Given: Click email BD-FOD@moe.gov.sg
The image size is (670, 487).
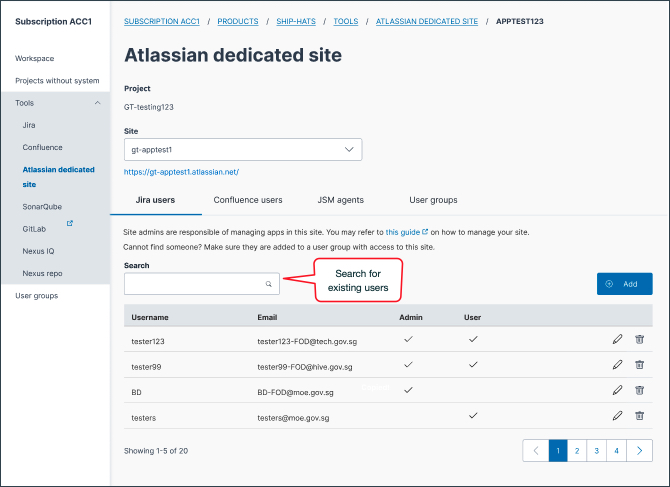Looking at the screenshot, I should 295,392.
